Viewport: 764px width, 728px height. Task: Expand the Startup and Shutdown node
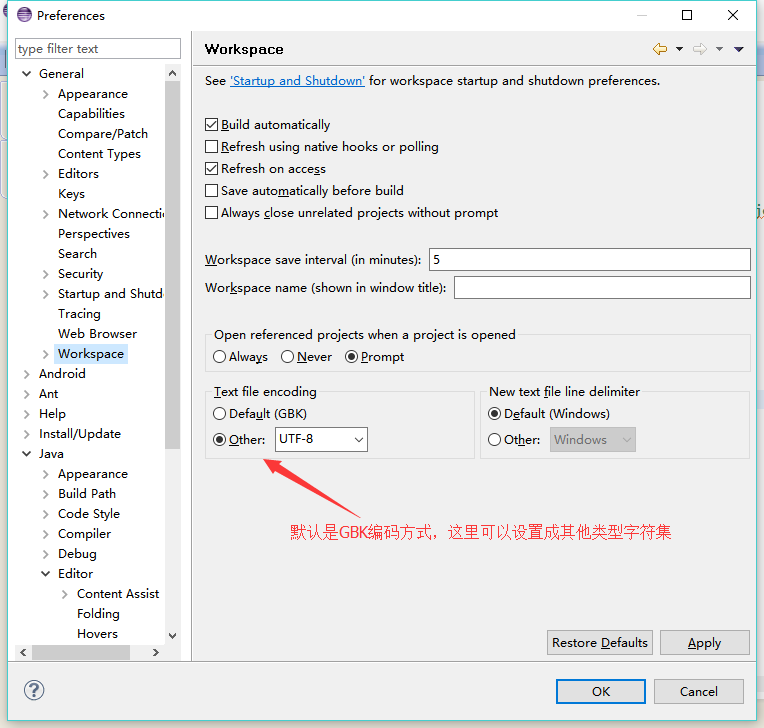coord(46,294)
